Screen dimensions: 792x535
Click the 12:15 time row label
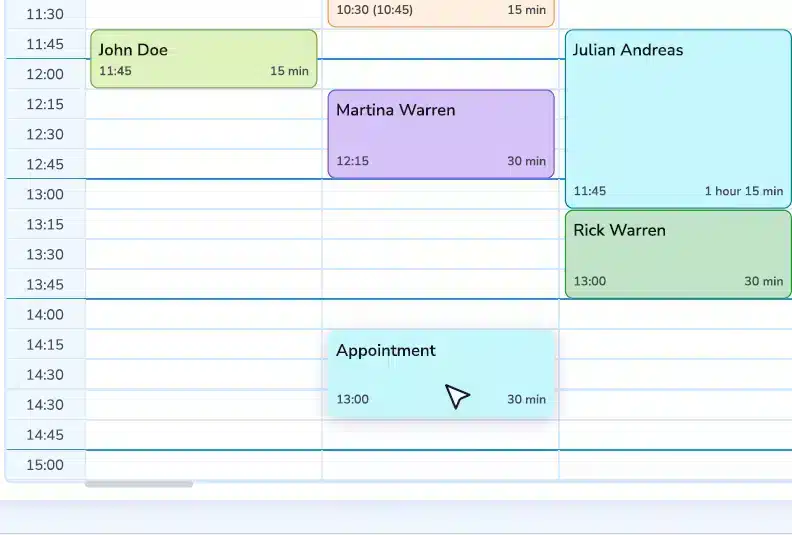[x=45, y=104]
